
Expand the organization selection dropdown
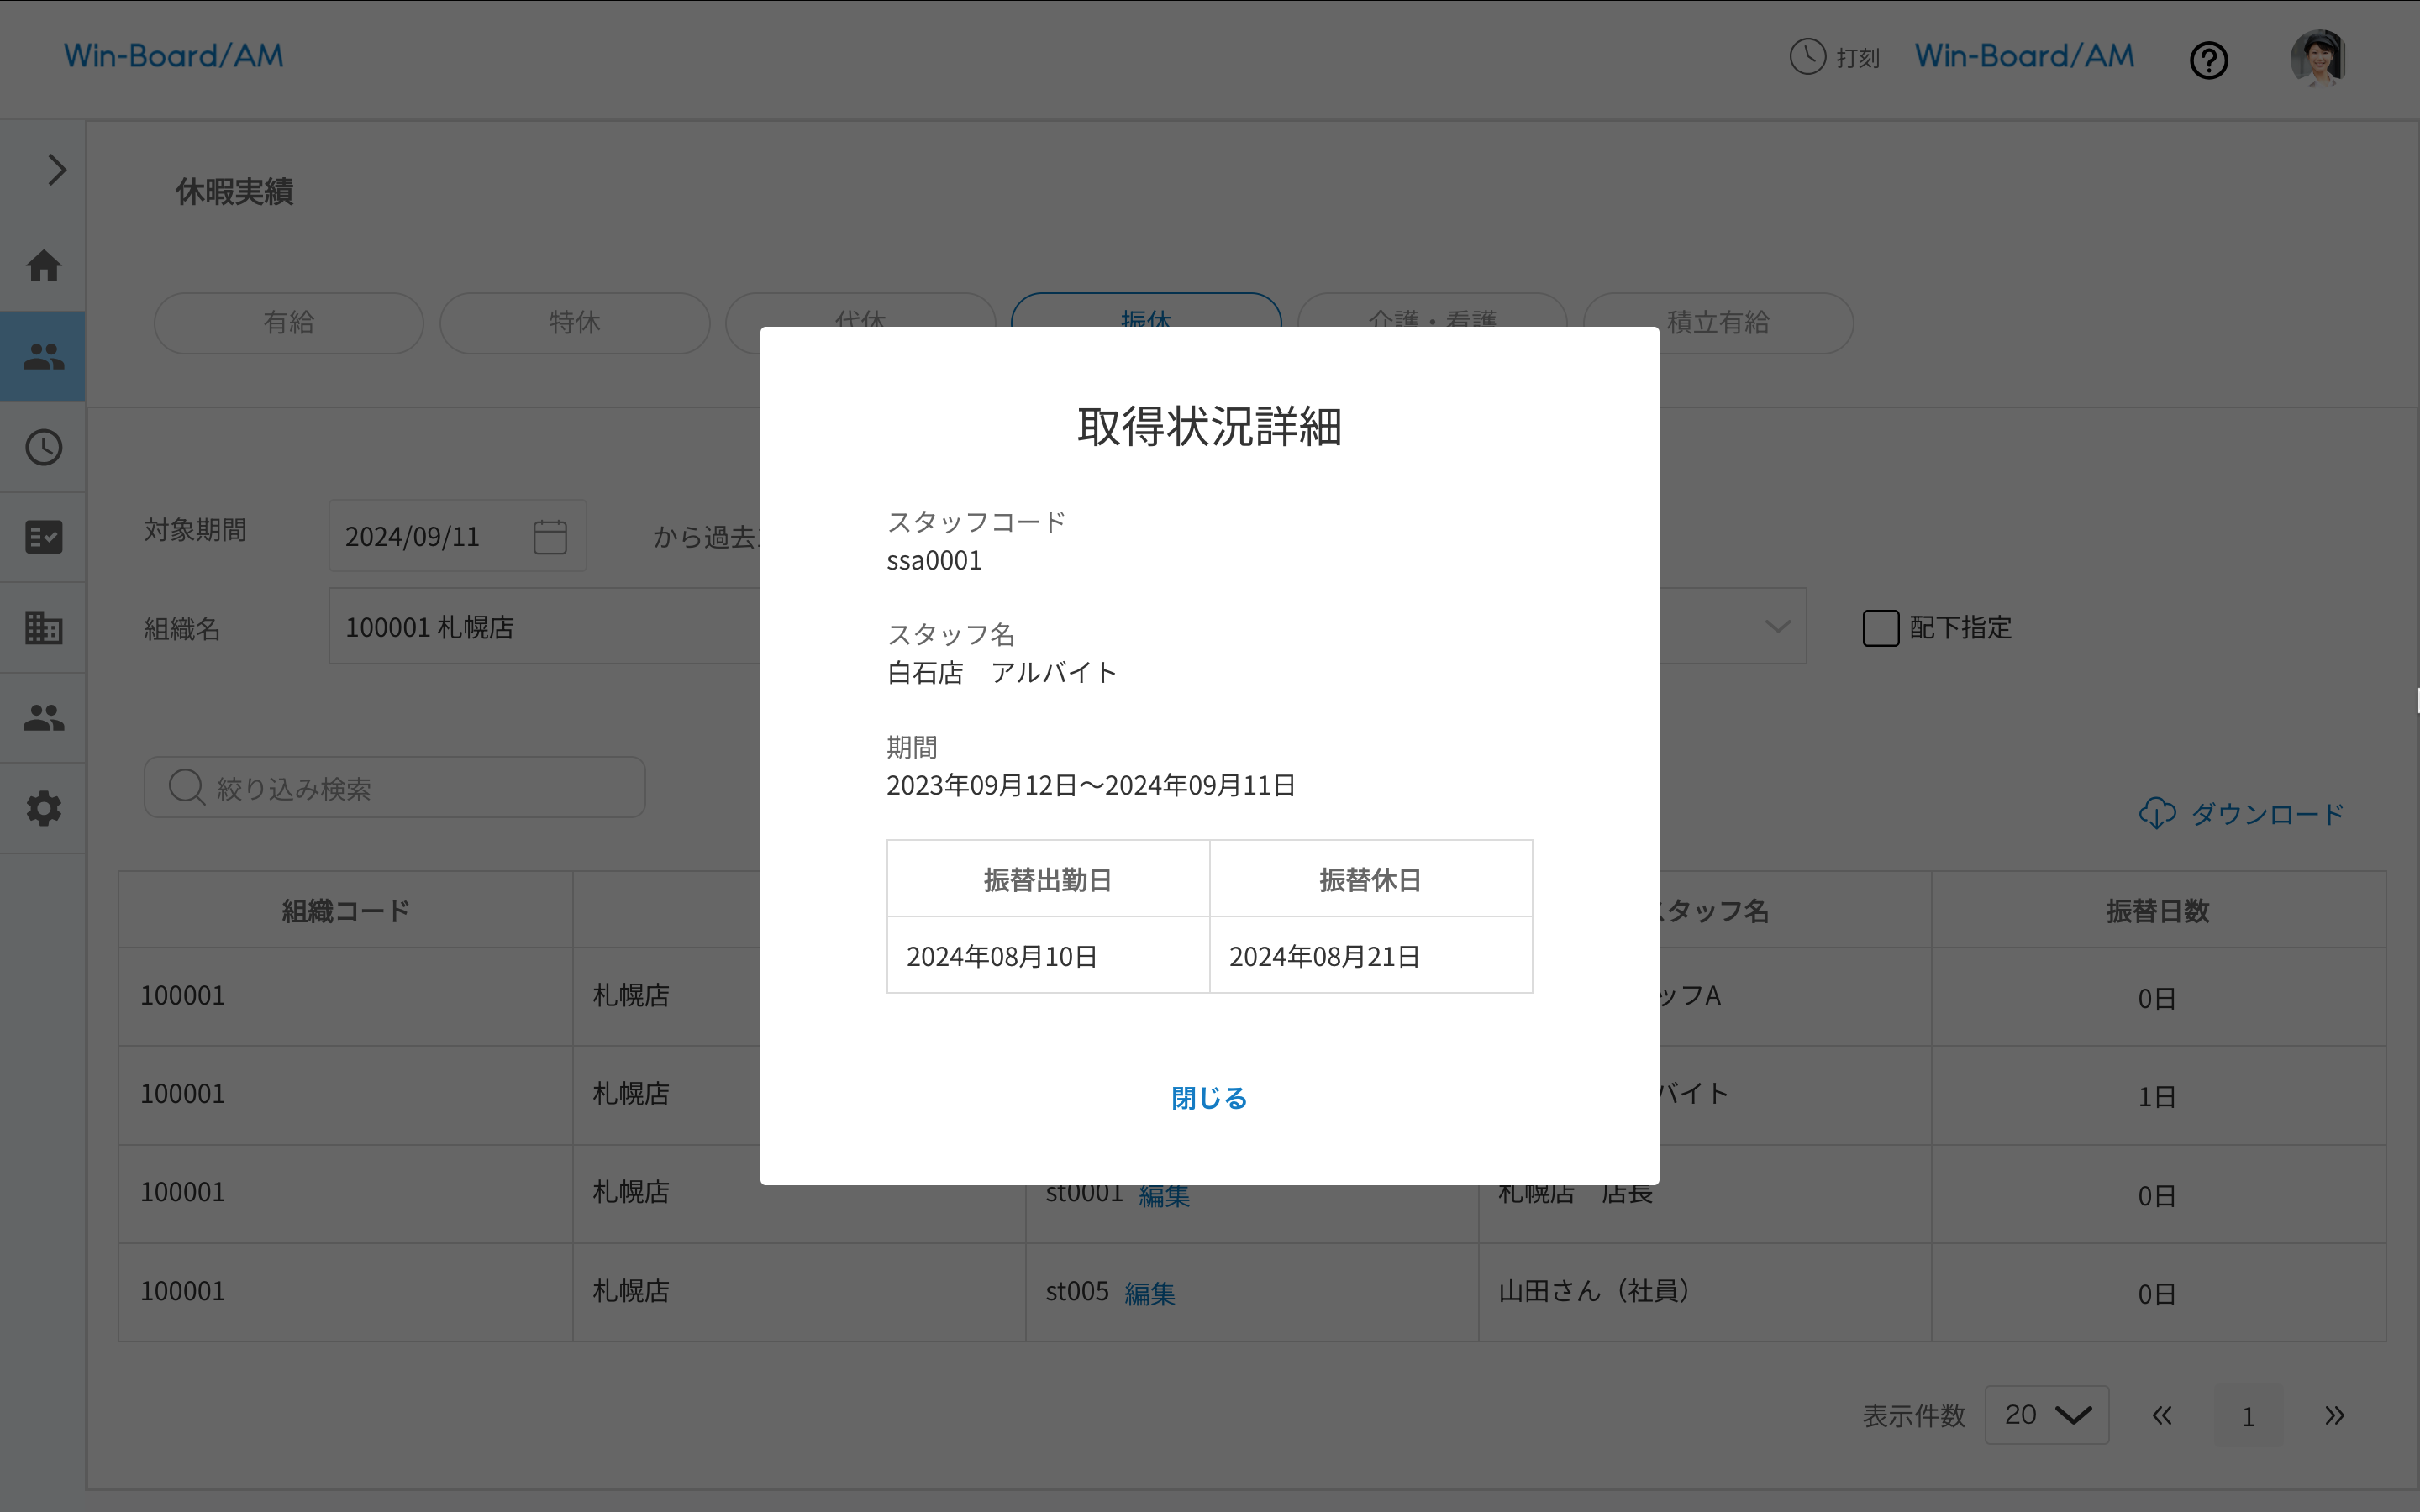click(1777, 626)
